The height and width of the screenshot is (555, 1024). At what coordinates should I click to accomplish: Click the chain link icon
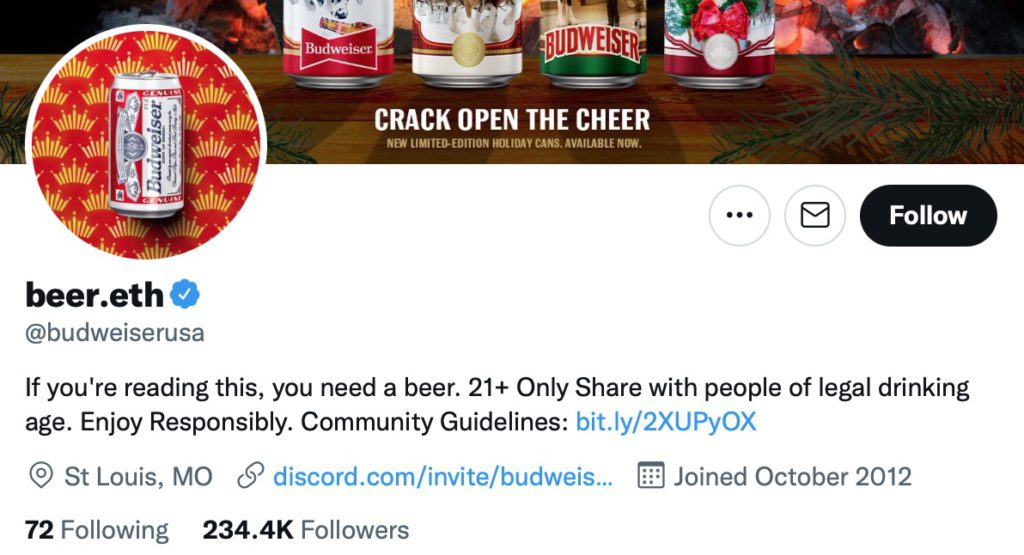point(251,476)
